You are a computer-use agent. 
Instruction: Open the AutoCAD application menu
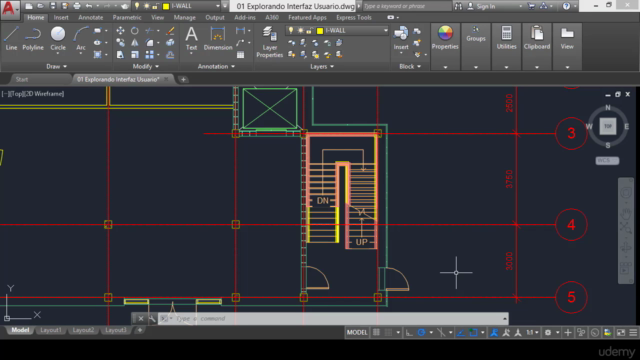coord(9,9)
